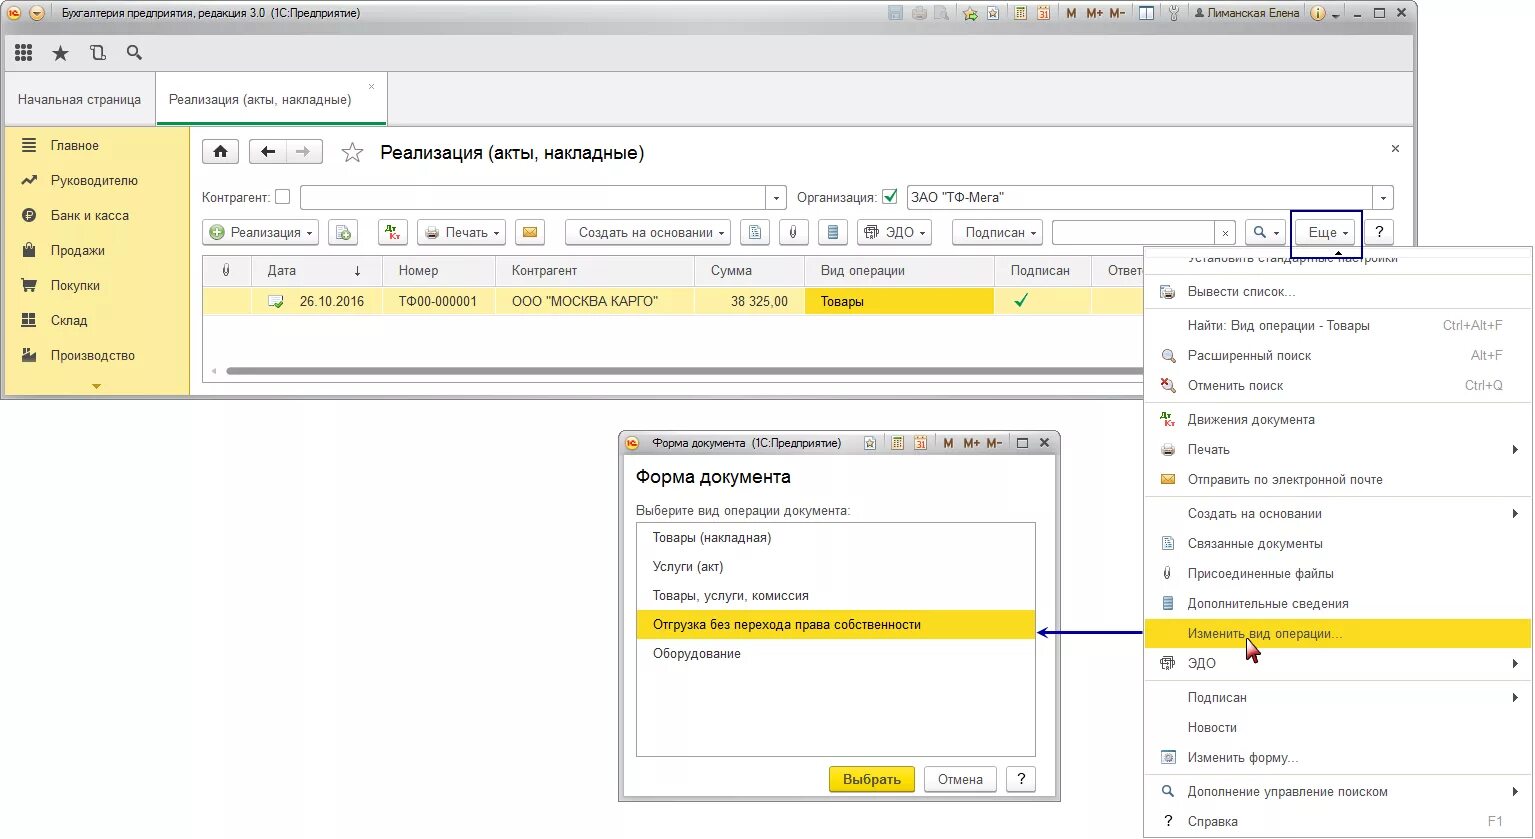Open calendar icon in title bar
This screenshot has width=1535, height=839.
1043,13
